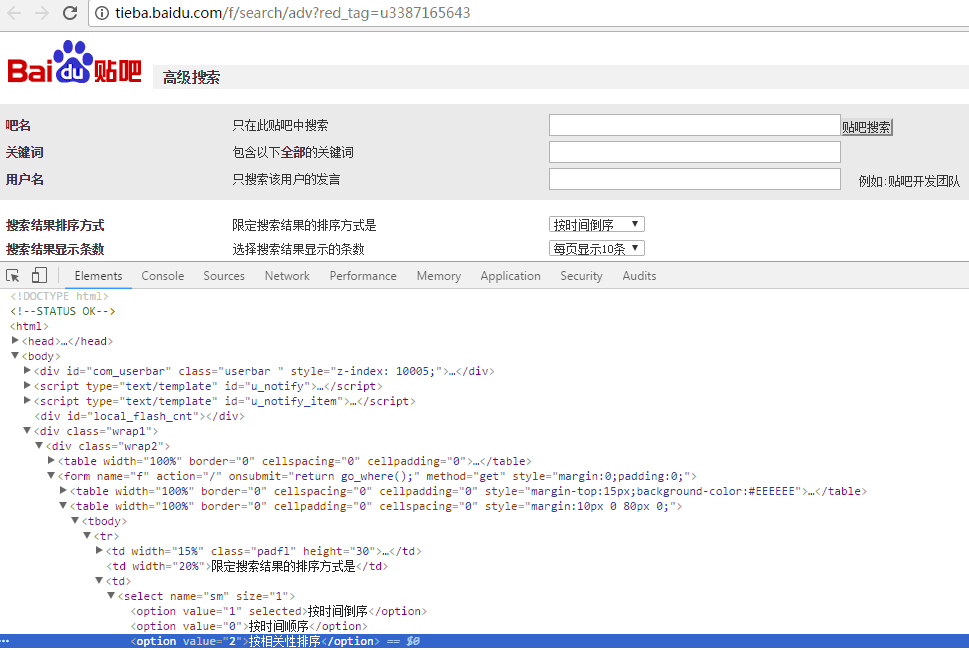
Task: Activate the inspect element picker icon
Action: coord(12,276)
